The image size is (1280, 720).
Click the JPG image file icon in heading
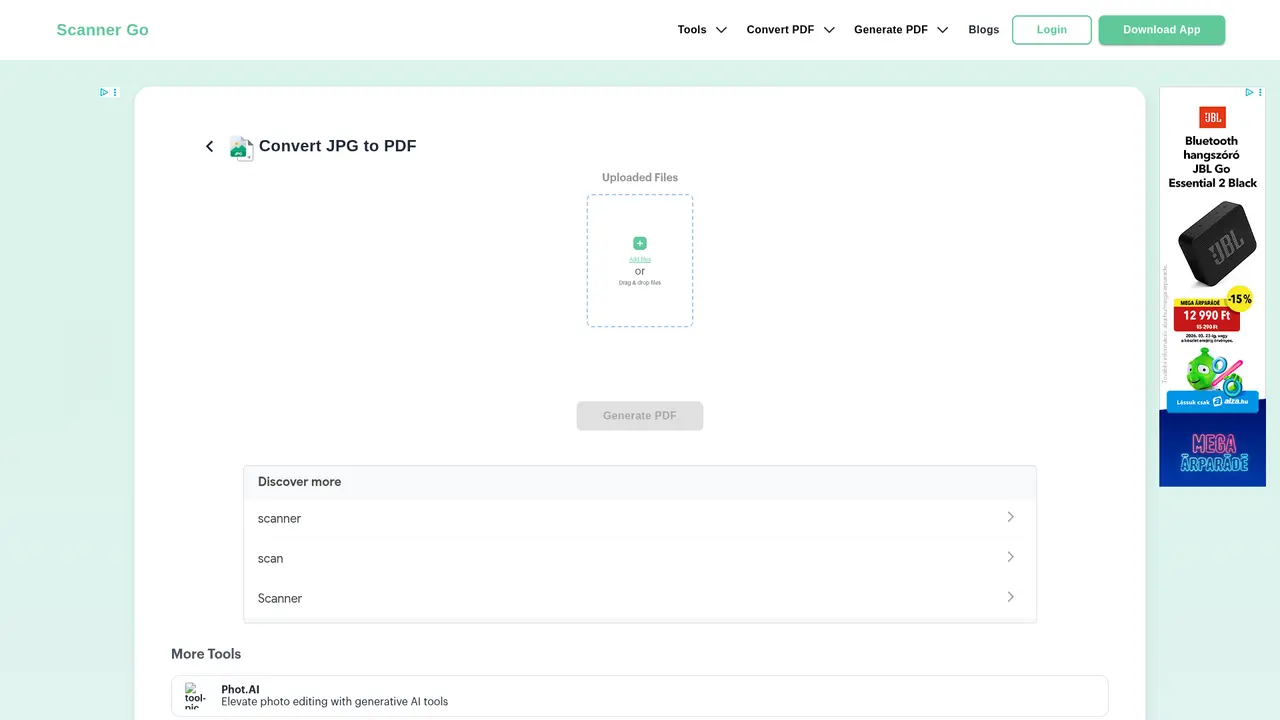pos(241,147)
